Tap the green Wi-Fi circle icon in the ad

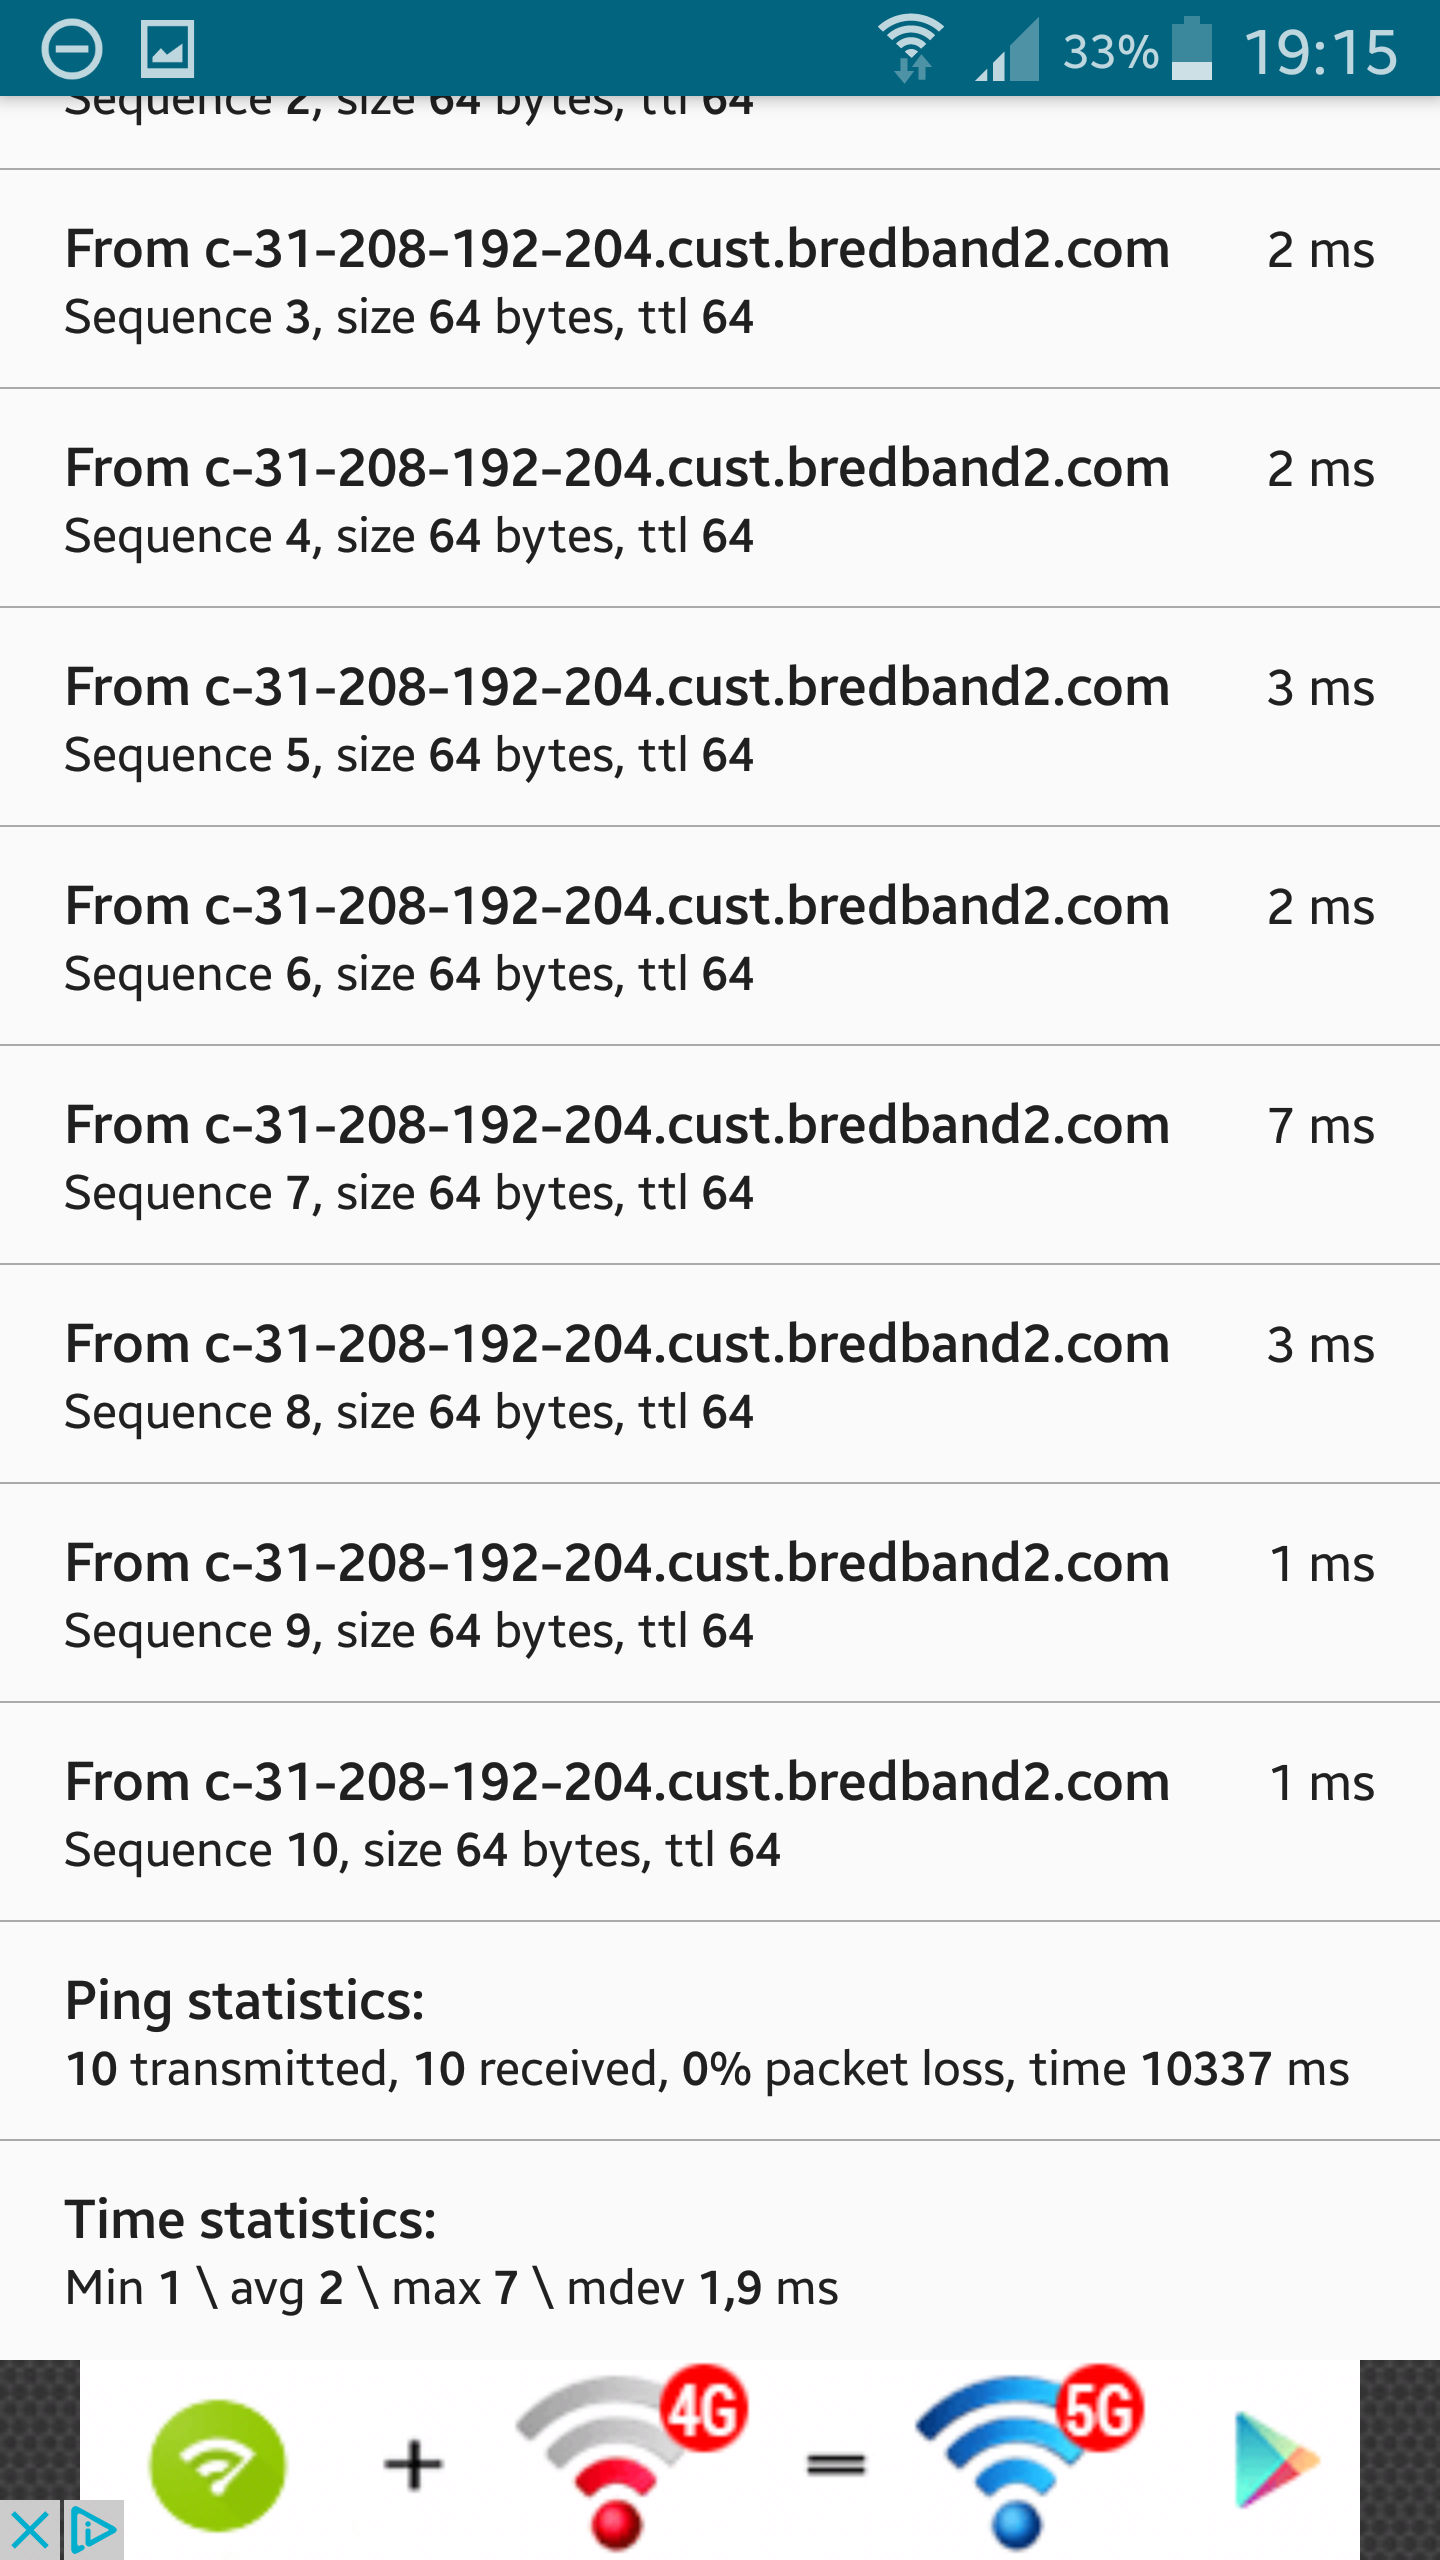(217, 2464)
